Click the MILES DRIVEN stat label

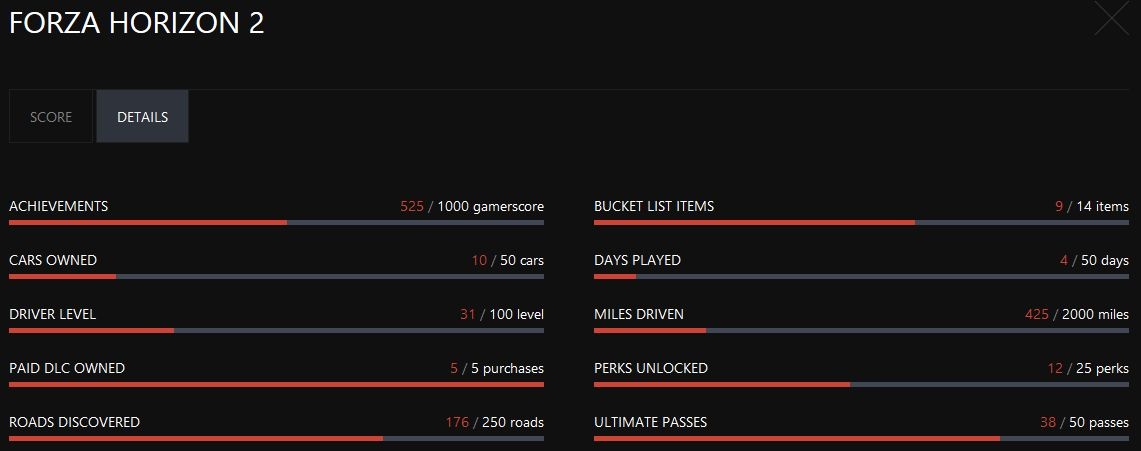point(639,314)
